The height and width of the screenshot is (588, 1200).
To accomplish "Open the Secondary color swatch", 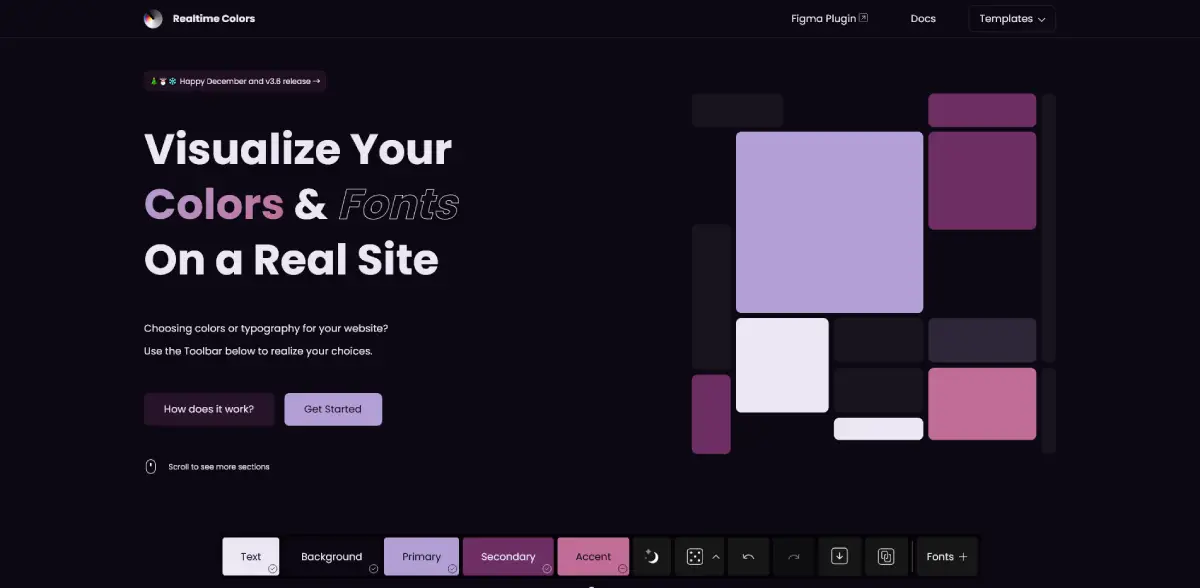I will pos(507,556).
